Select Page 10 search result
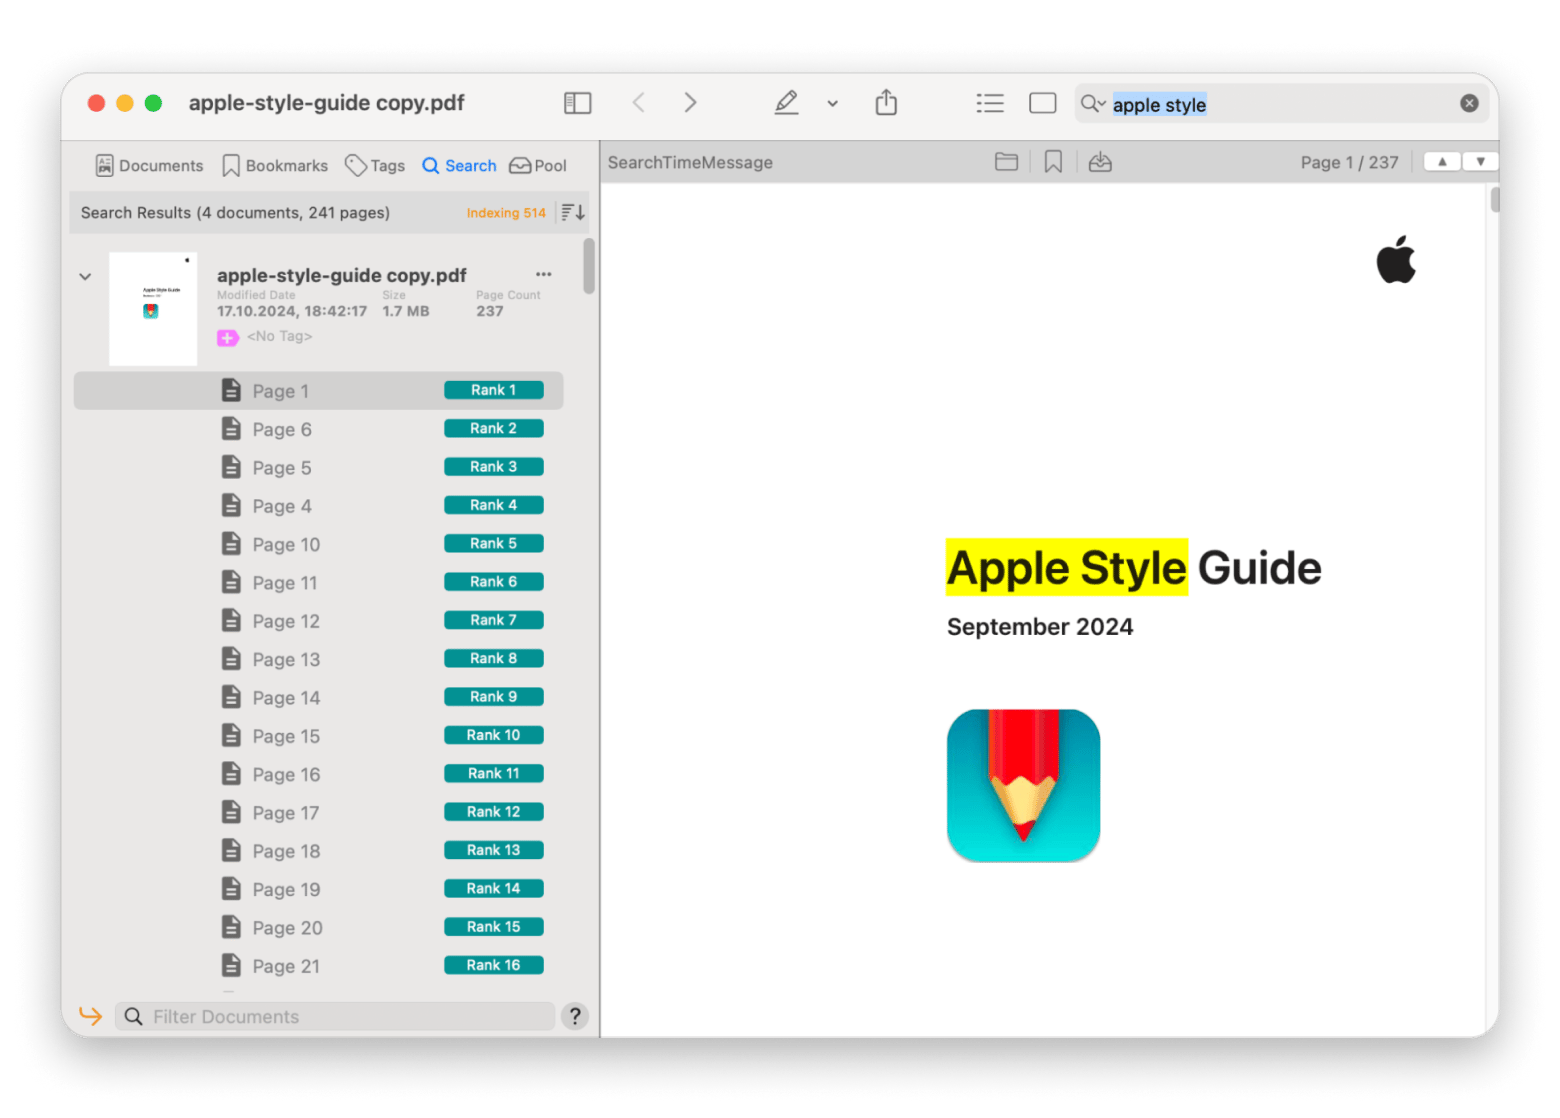Viewport: 1560px width, 1118px height. pyautogui.click(x=286, y=544)
